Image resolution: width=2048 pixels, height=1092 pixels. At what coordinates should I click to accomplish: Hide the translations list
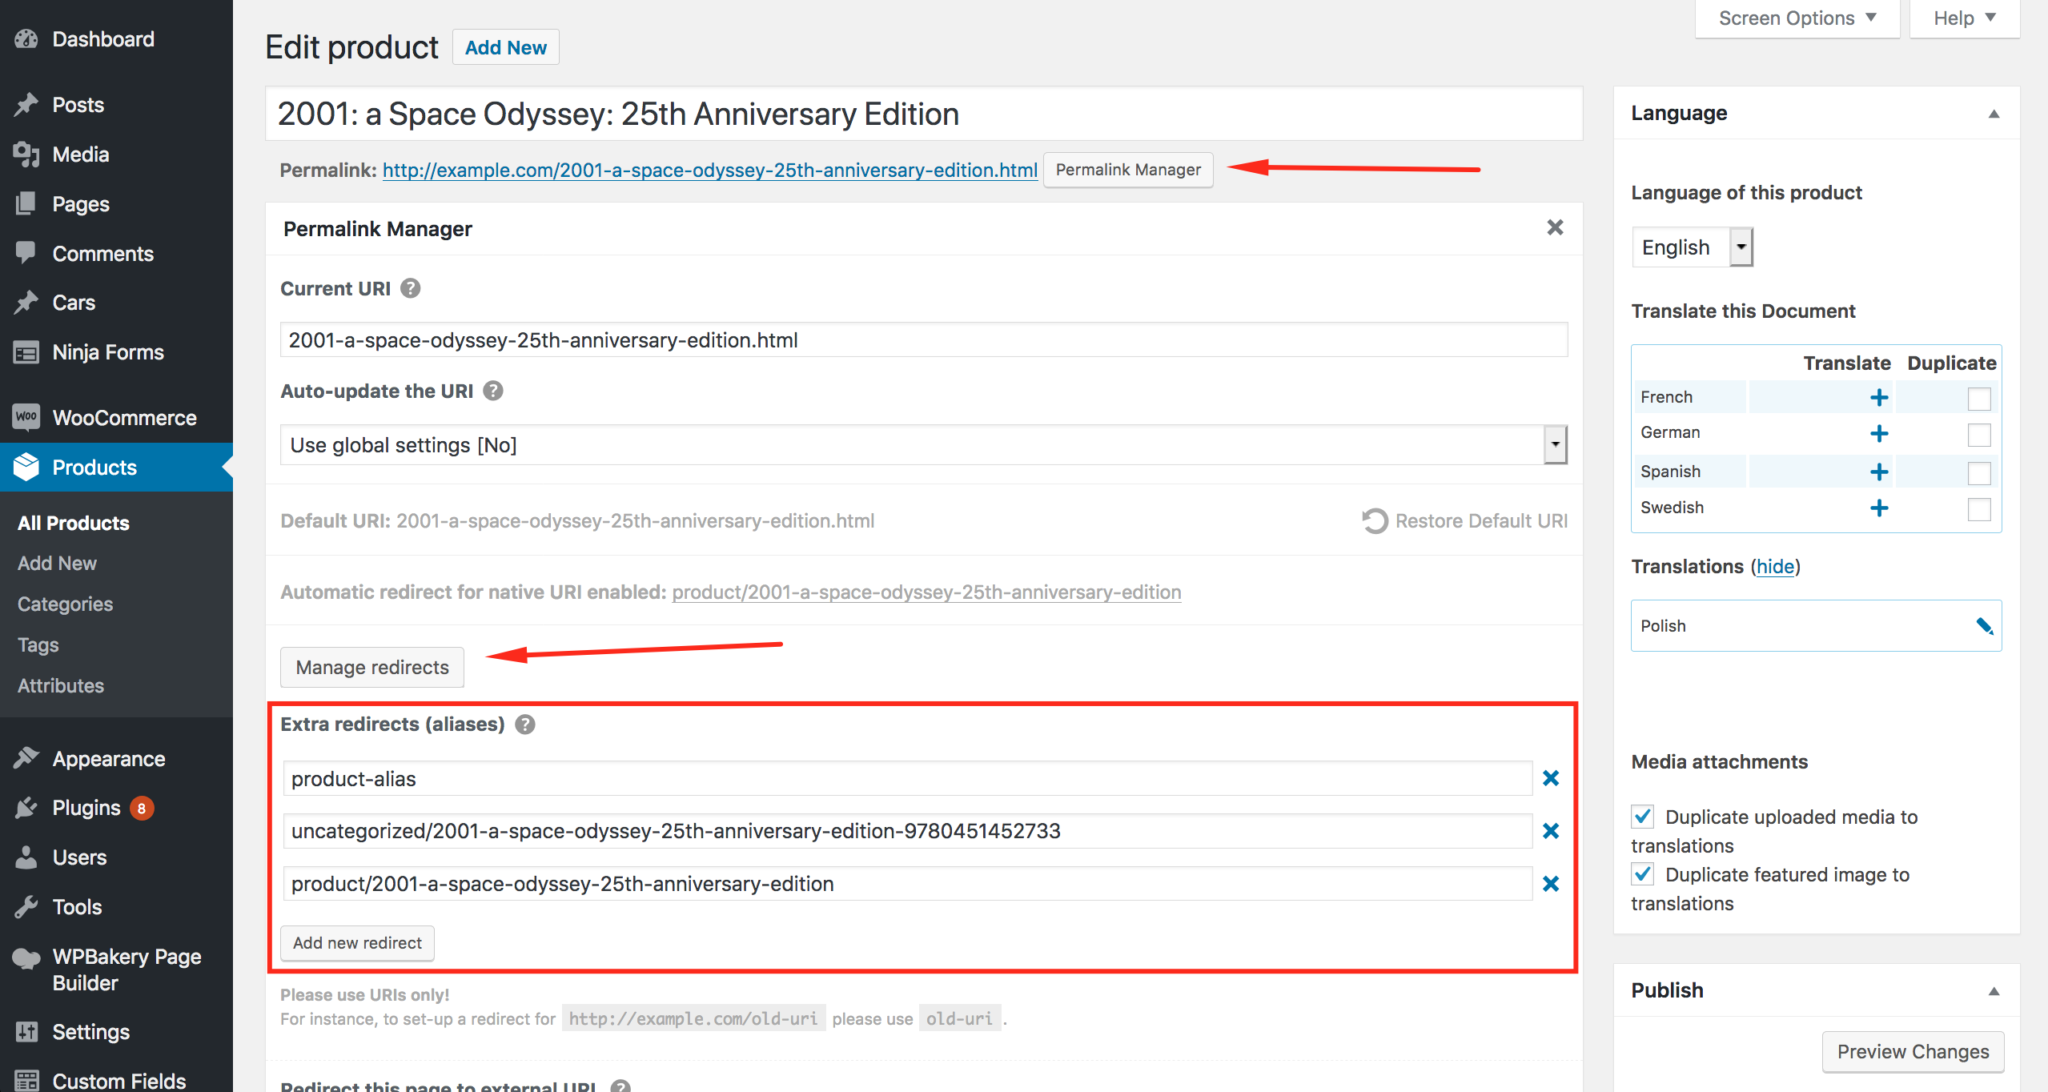1775,567
